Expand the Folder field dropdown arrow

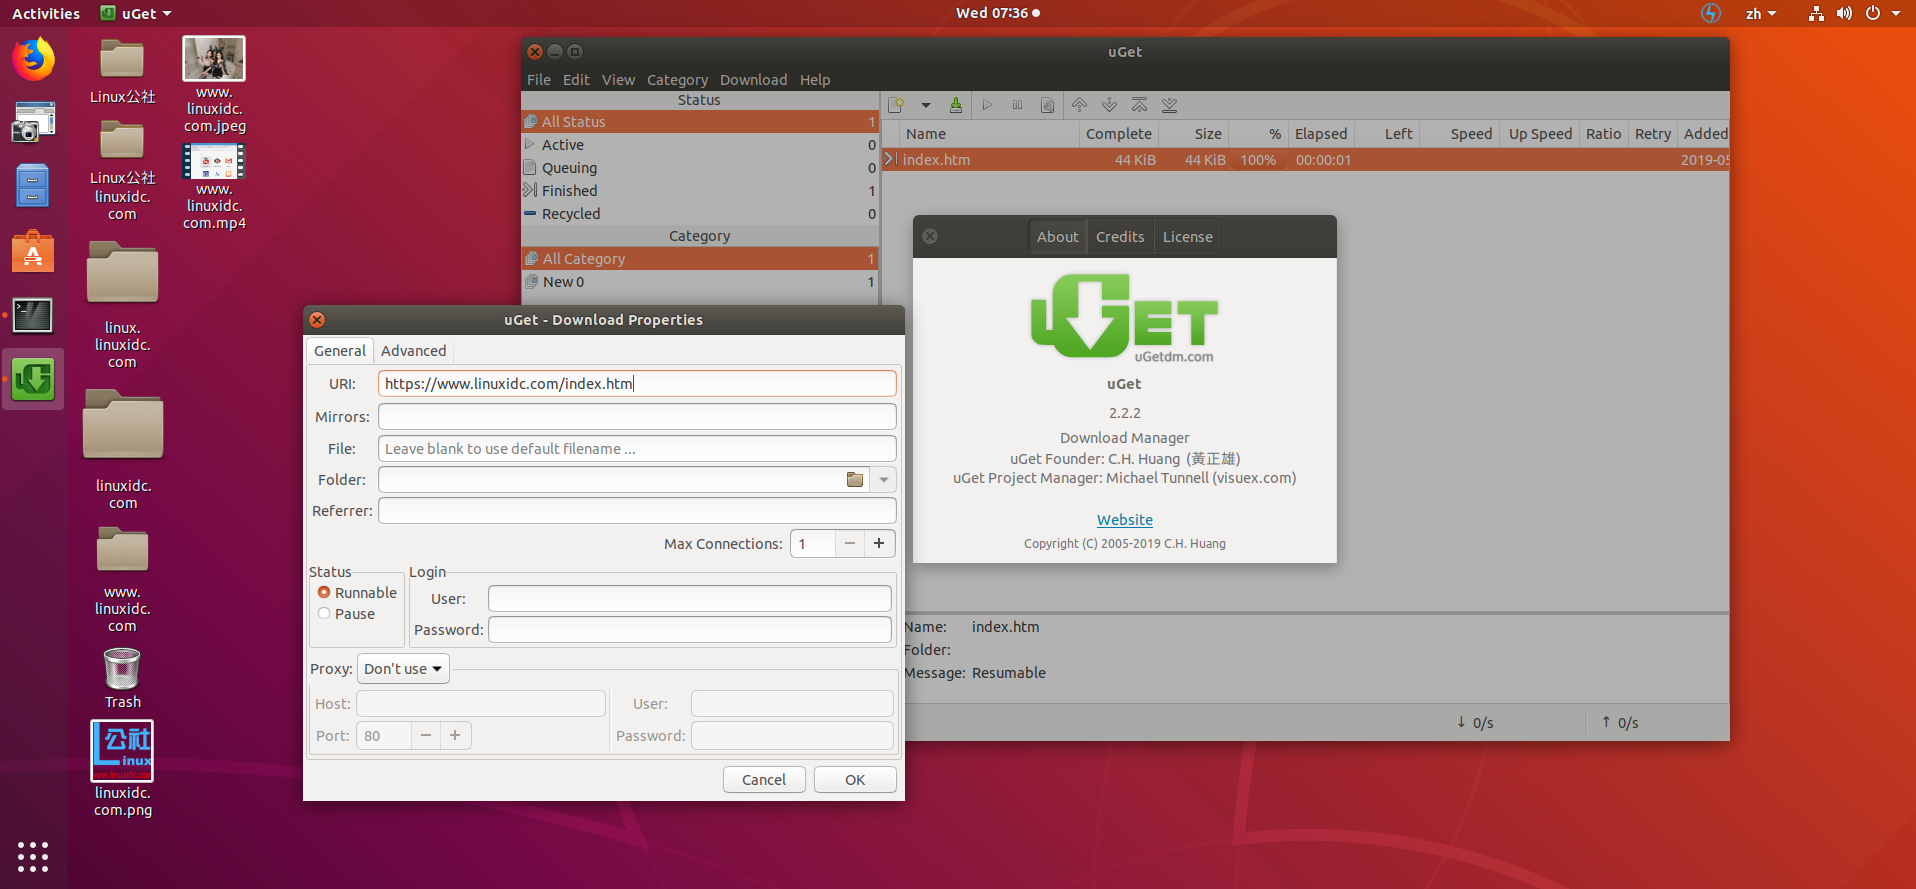click(x=884, y=480)
